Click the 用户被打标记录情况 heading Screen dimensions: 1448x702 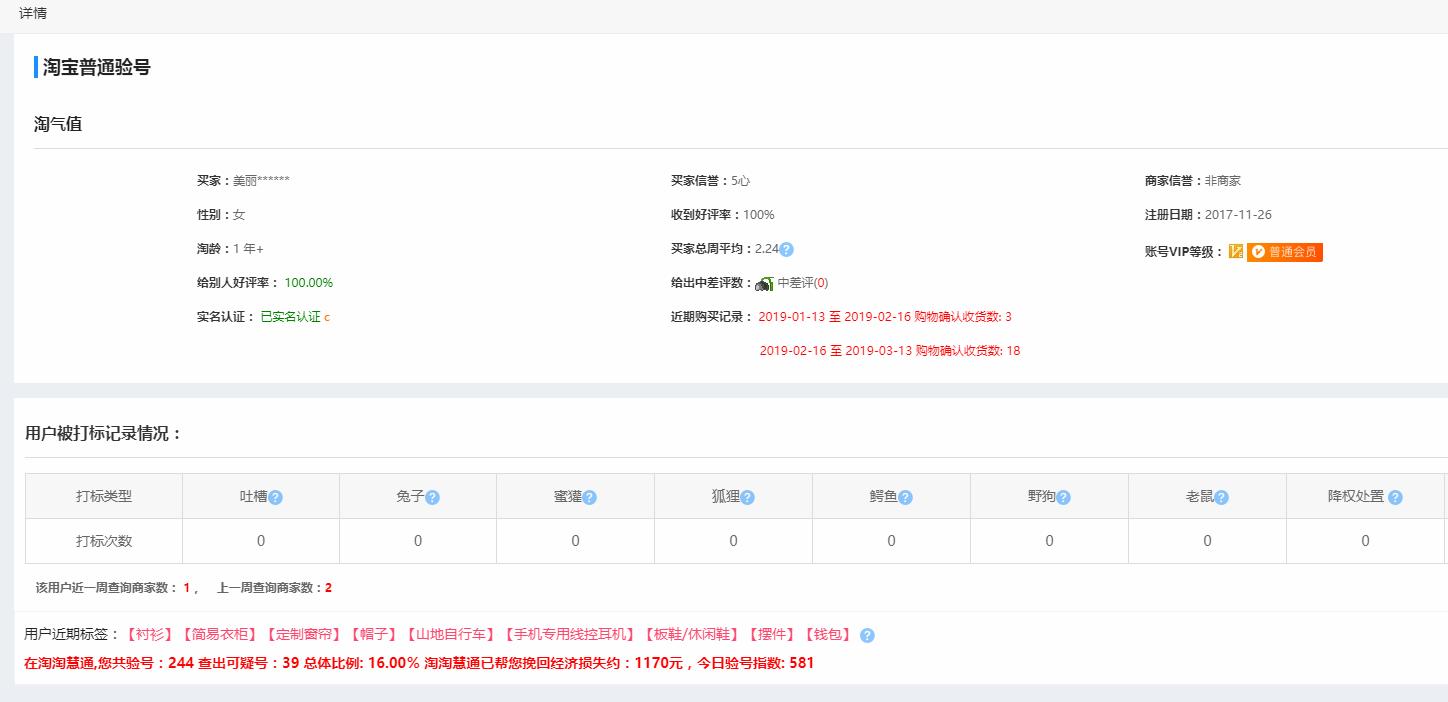(104, 434)
